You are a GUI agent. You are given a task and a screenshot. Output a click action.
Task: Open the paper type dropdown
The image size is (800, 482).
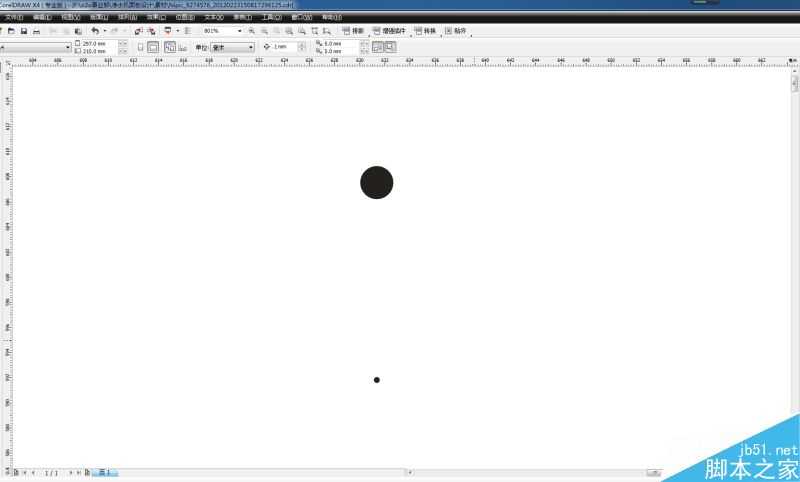coord(35,47)
